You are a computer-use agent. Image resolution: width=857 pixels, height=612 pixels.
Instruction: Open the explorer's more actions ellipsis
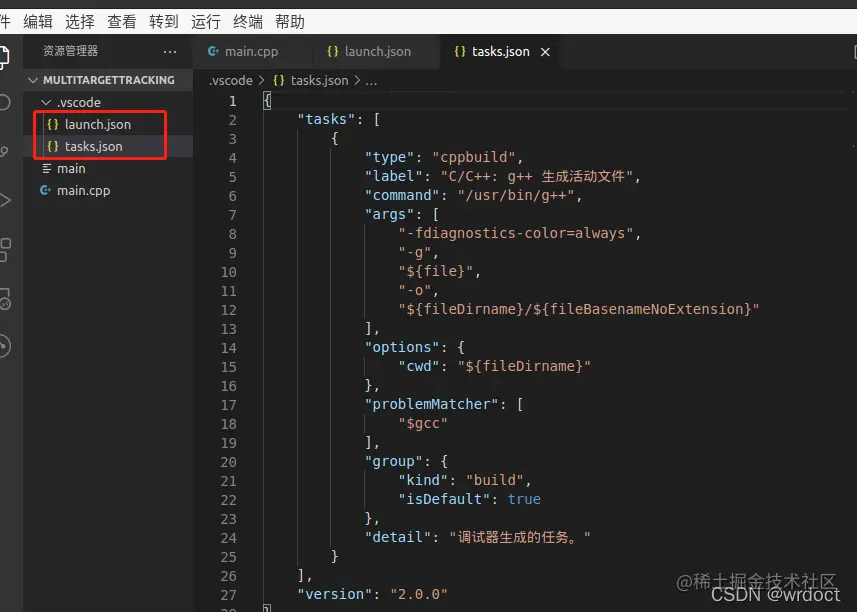170,52
